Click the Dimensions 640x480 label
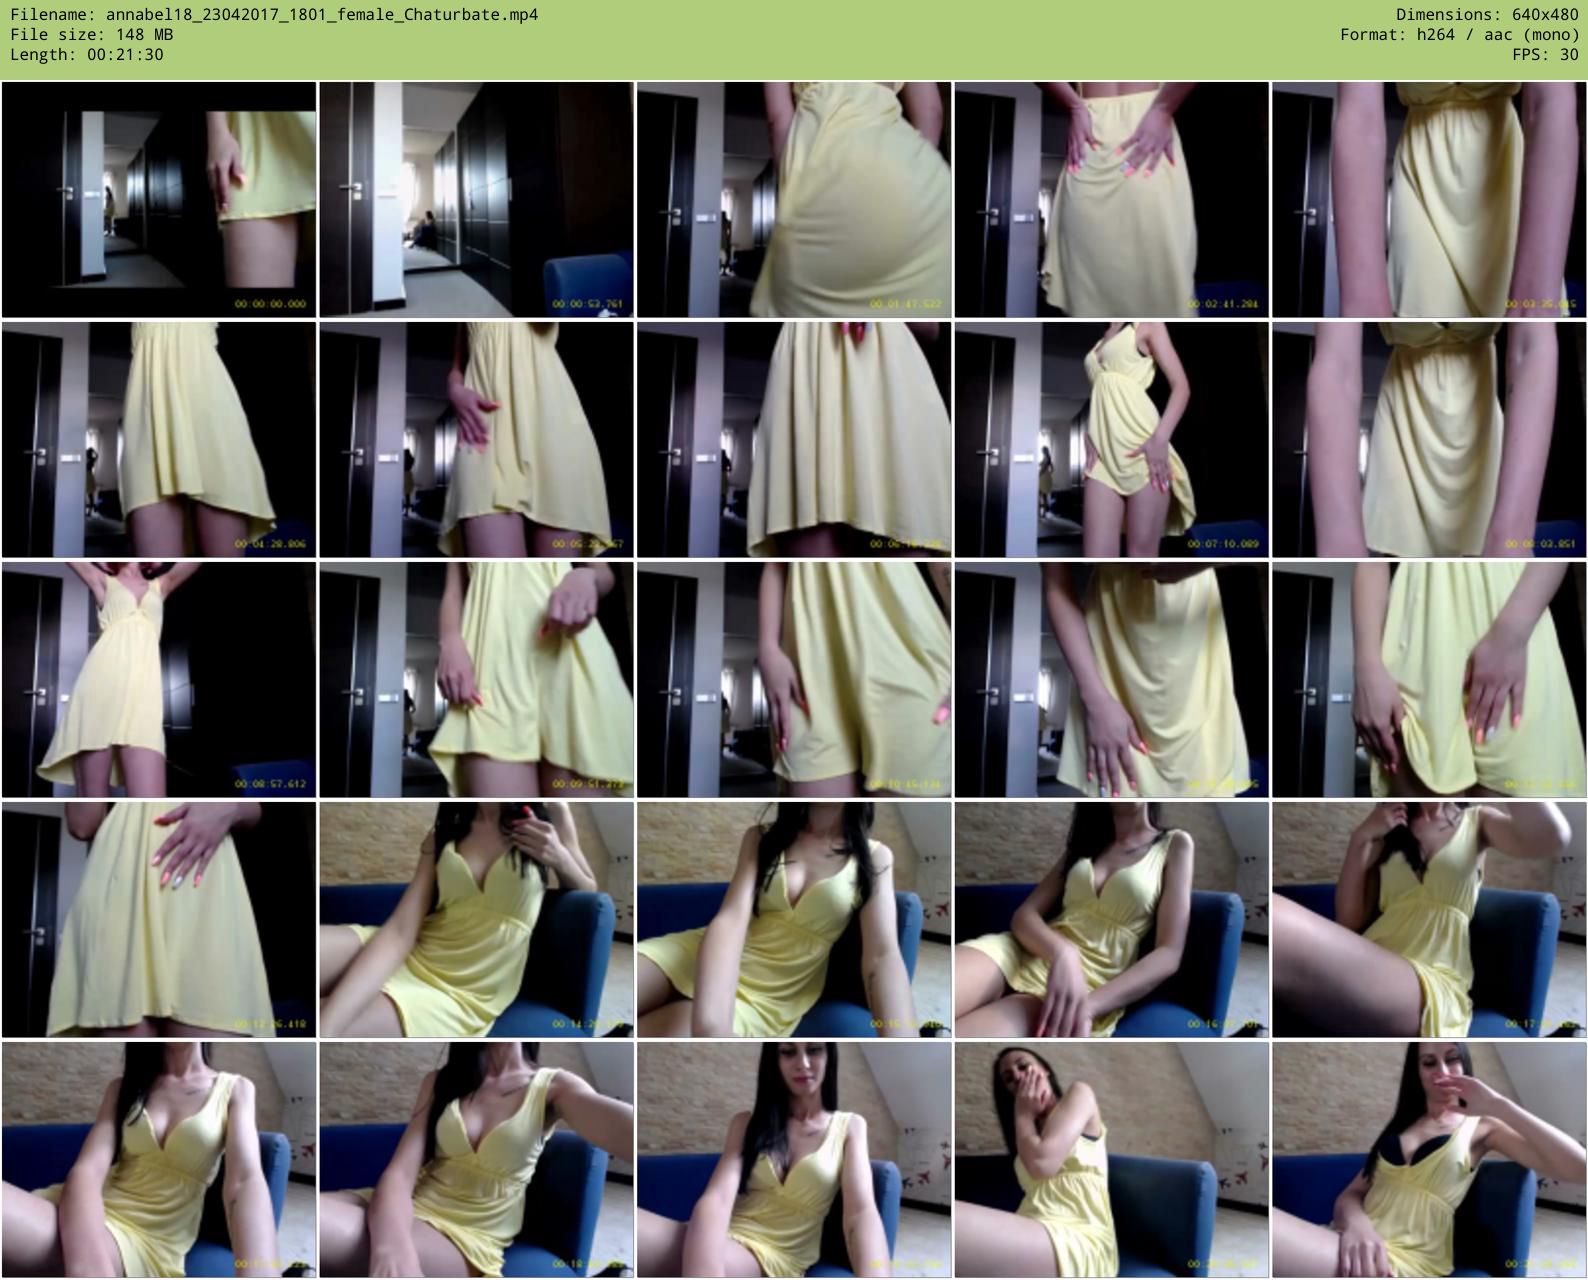The height and width of the screenshot is (1280, 1588). pos(1486,15)
